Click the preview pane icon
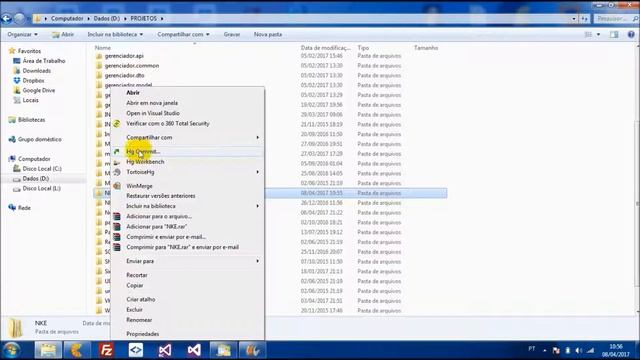This screenshot has height=360, width=640. [614, 35]
